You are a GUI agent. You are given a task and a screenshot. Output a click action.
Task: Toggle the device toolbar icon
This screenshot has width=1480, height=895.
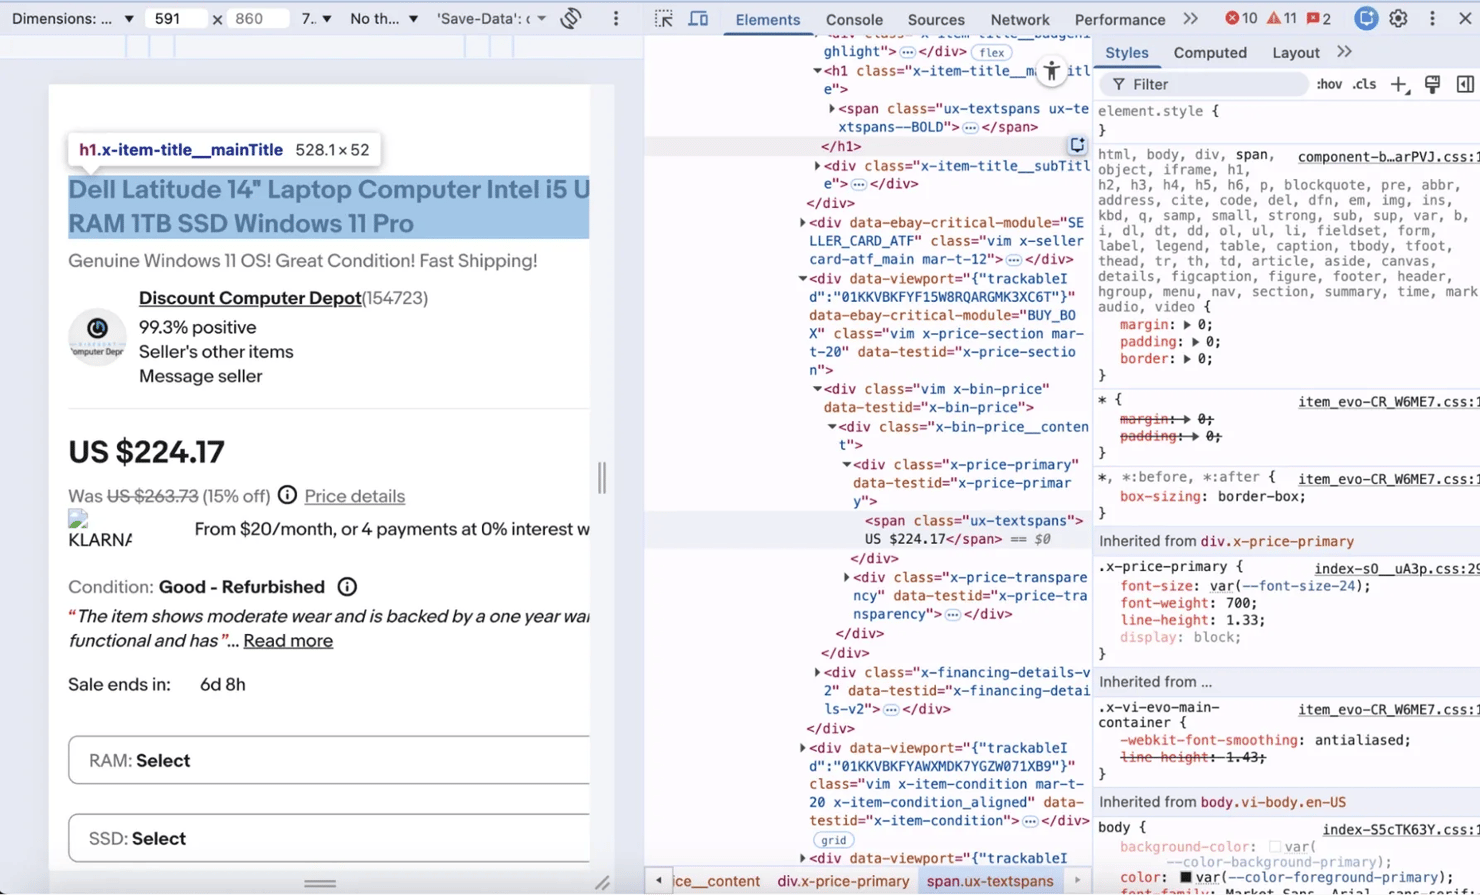click(x=698, y=19)
